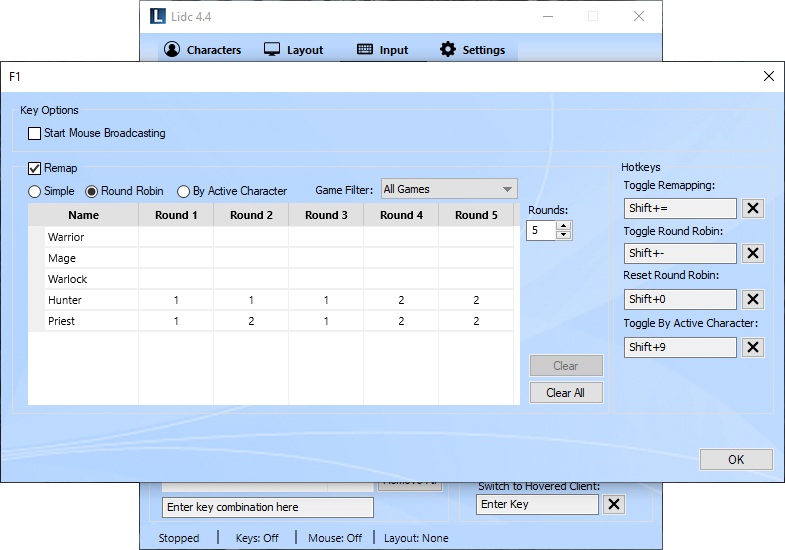Click the Toggle Remapping hotkey field
Screen dimensions: 785x550
tap(680, 208)
